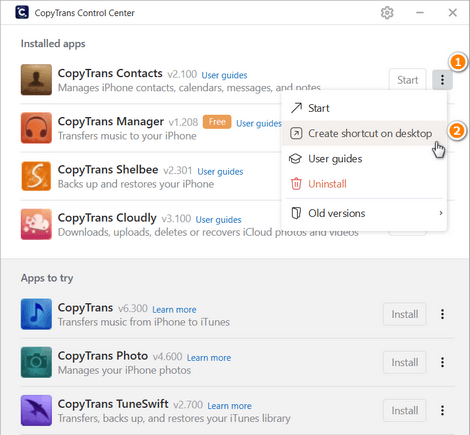
Task: Open Learn more link for CopyTrans Photo
Action: click(x=209, y=358)
